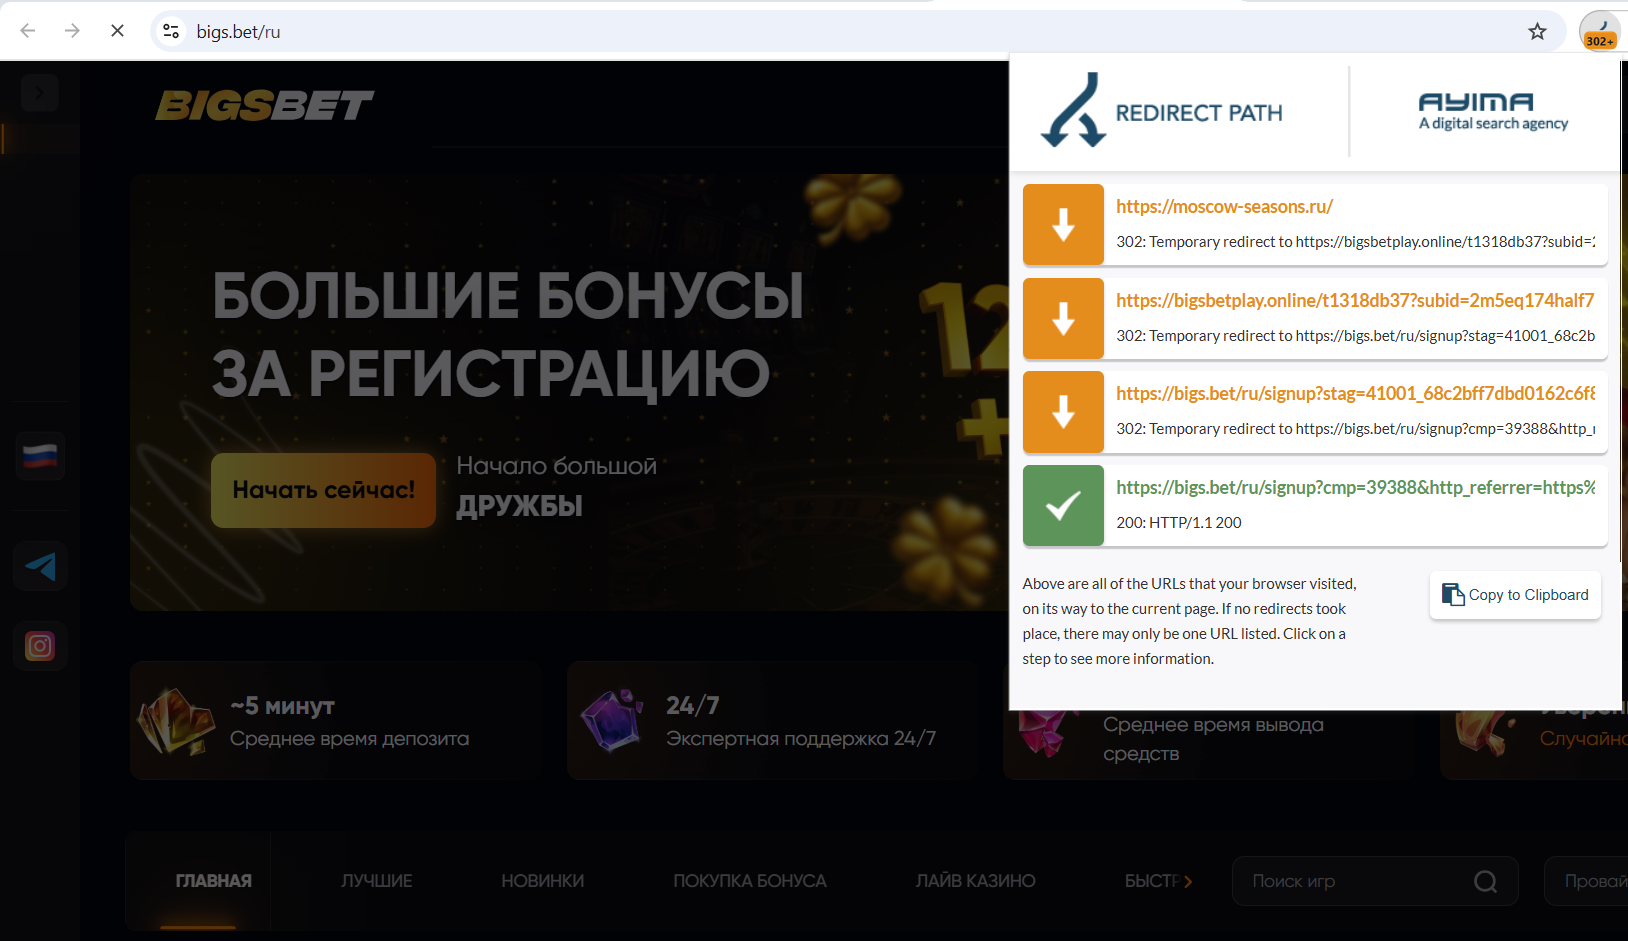Click the Redirect Path extension icon labeled 302+

coord(1599,31)
